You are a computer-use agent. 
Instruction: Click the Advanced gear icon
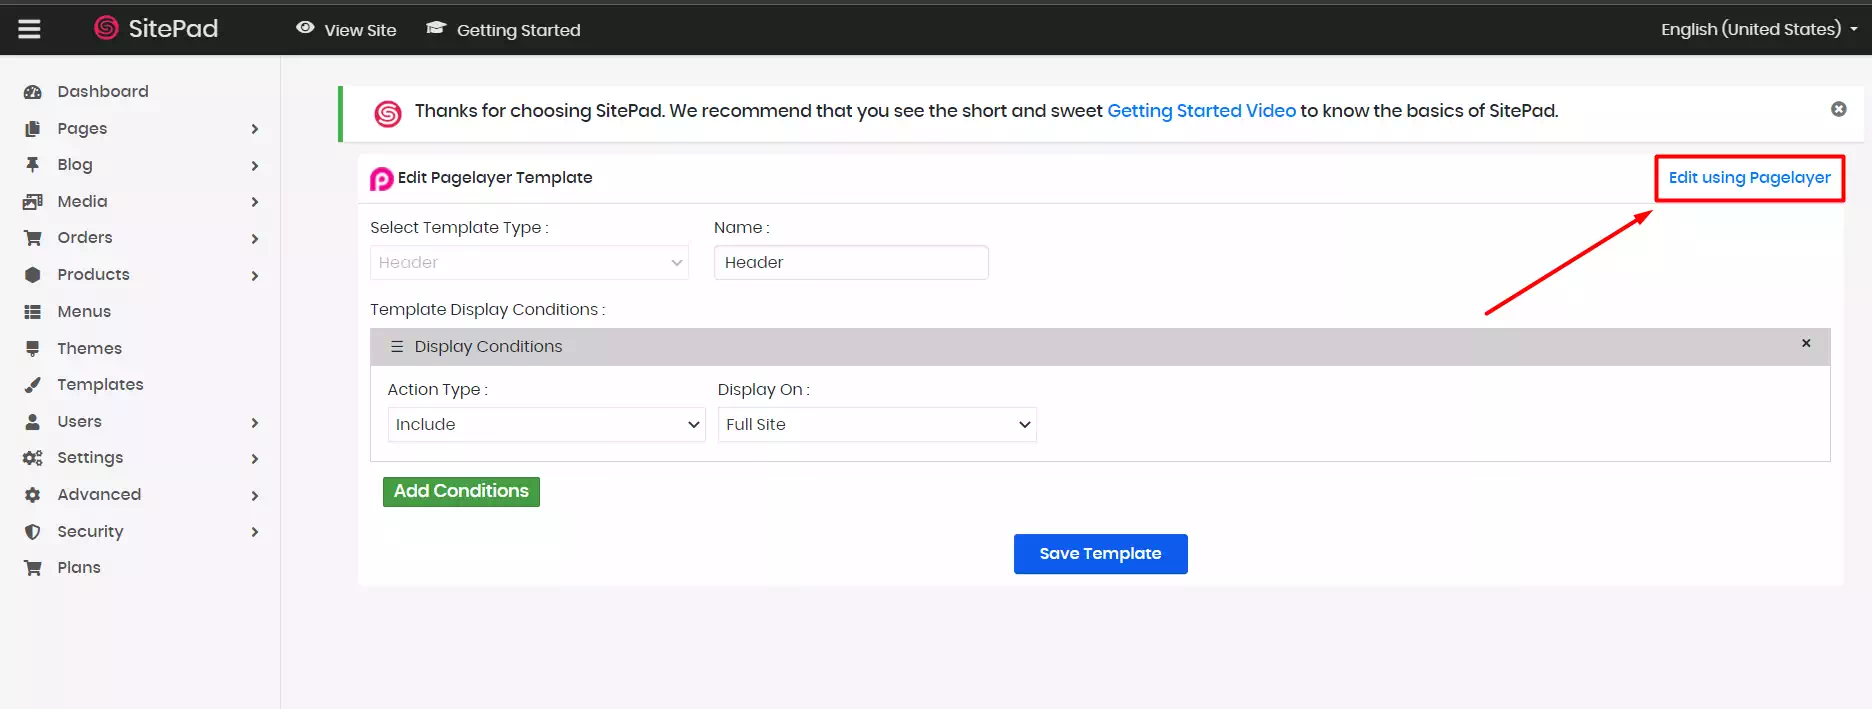33,495
